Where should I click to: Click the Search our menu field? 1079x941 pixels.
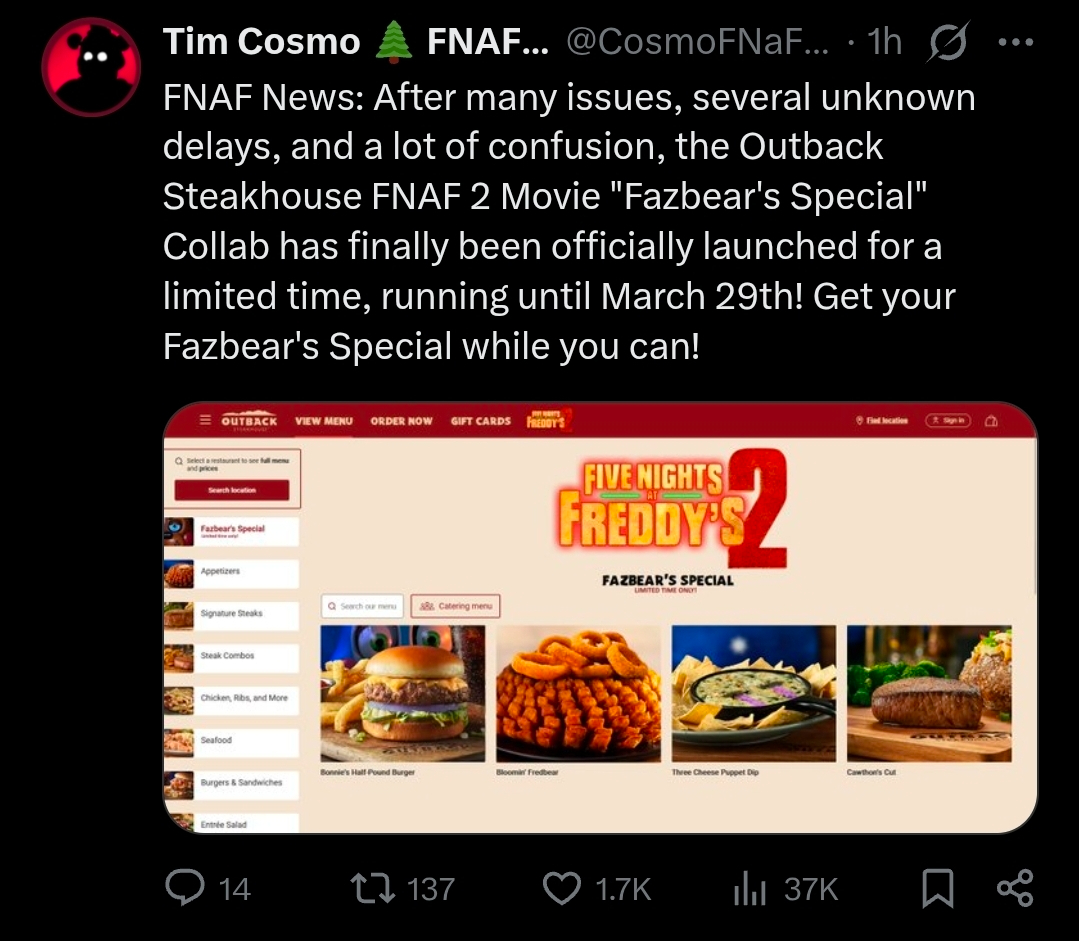(362, 606)
